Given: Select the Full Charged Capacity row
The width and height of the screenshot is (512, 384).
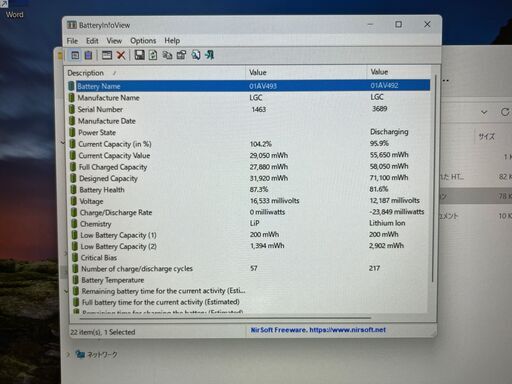Looking at the screenshot, I should point(249,167).
